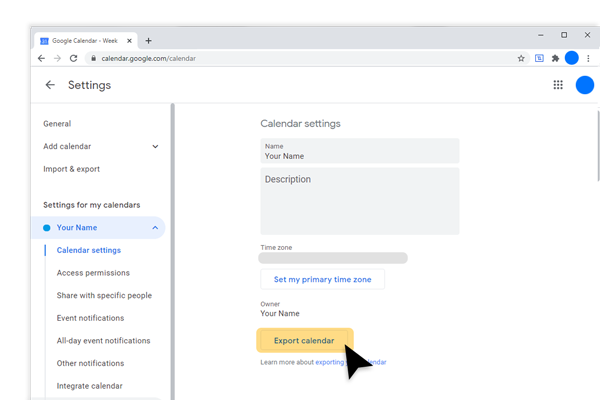View site info via padlock icon
The image size is (600, 400).
point(93,58)
